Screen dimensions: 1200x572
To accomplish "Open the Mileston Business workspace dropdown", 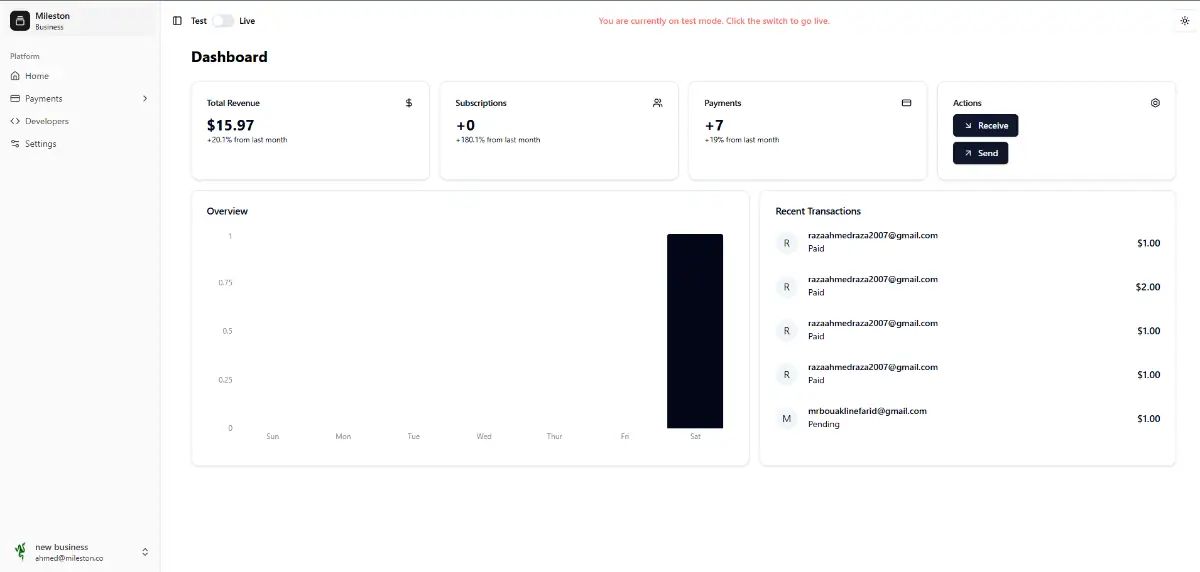I will click(x=80, y=21).
